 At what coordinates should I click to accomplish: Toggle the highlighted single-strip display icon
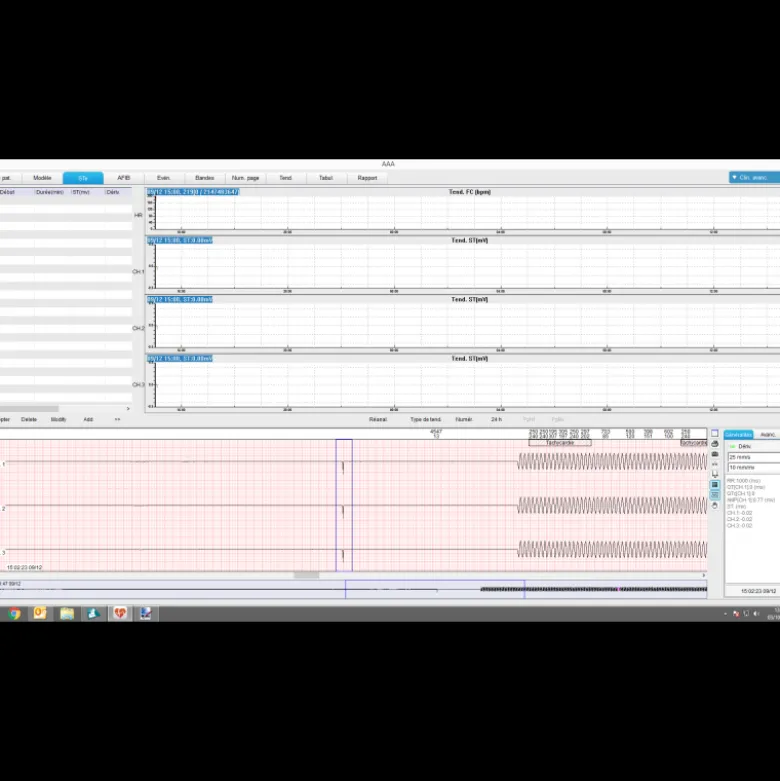(715, 485)
